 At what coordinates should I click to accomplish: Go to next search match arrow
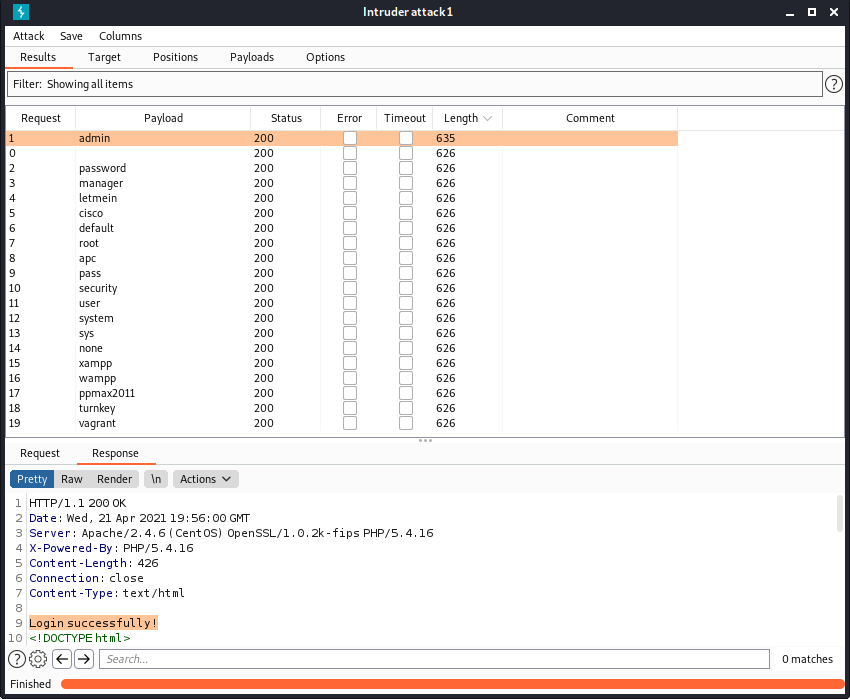84,659
